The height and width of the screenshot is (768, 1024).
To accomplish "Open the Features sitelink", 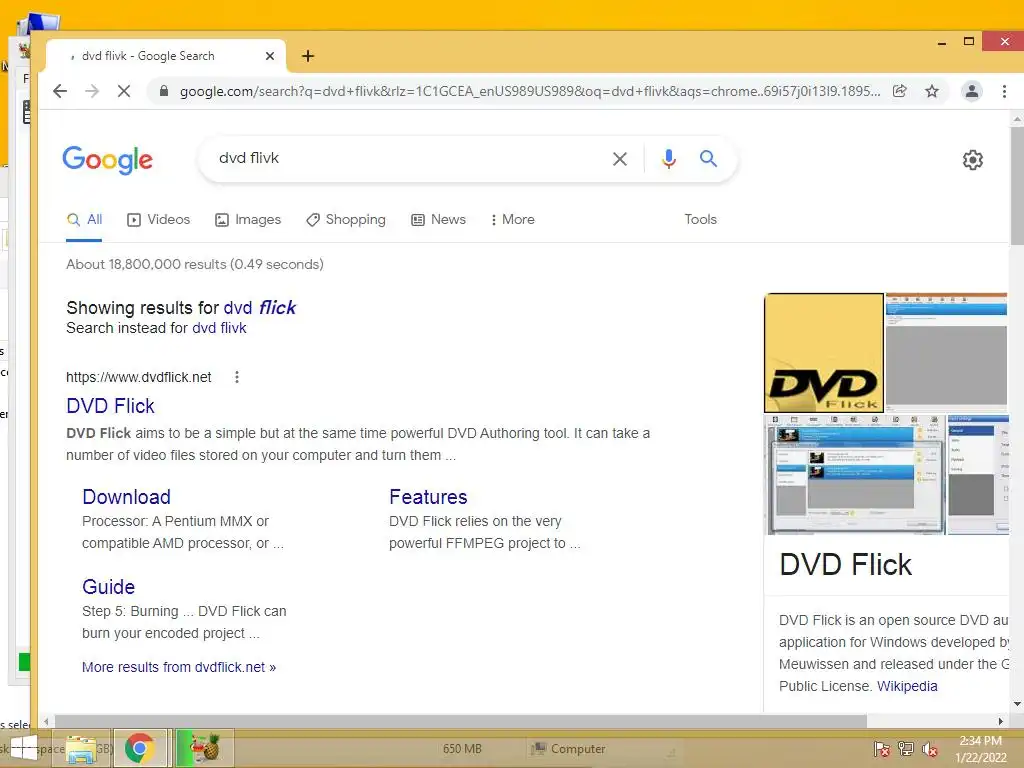I will 428,497.
